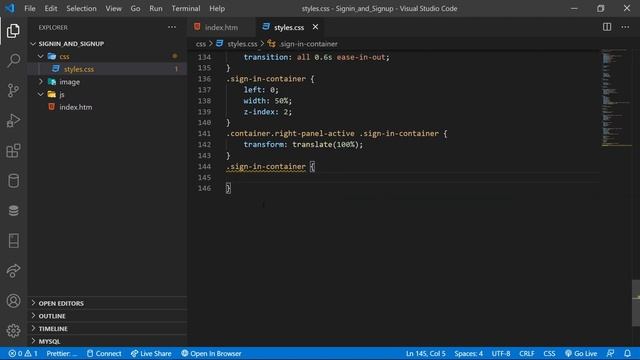Image resolution: width=640 pixels, height=360 pixels.
Task: Open the Run and Debug view
Action: click(x=13, y=120)
